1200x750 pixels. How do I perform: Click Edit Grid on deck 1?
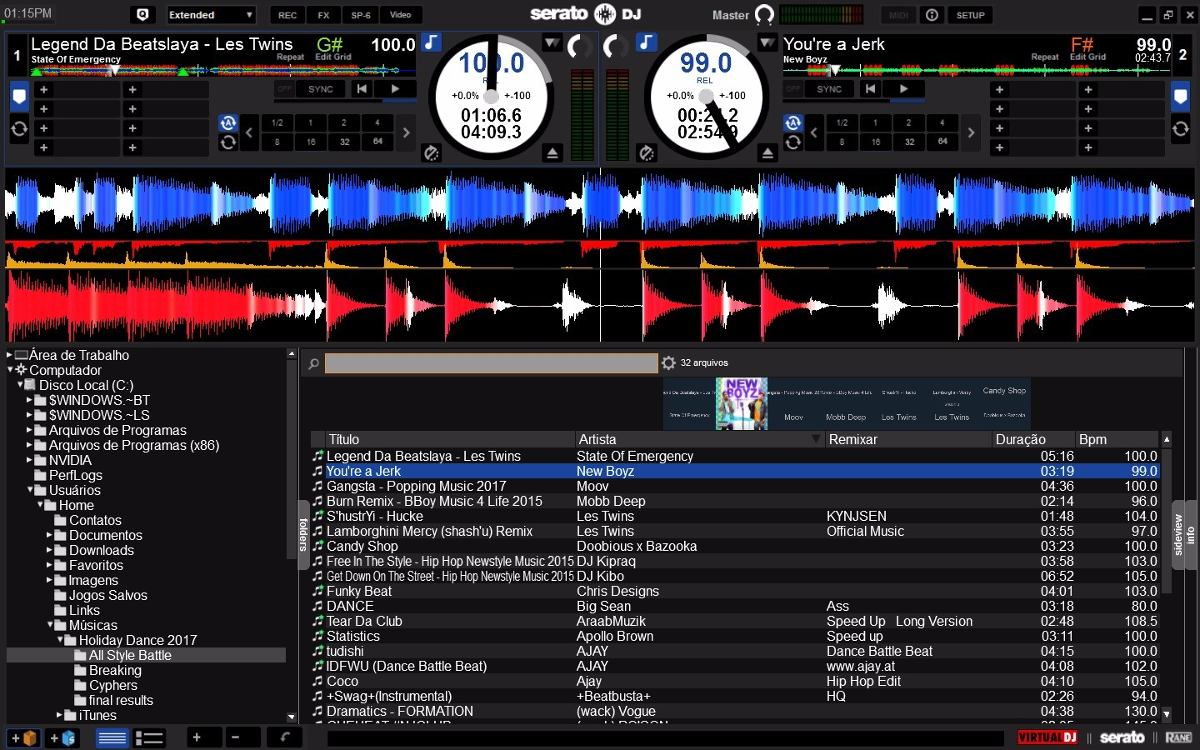(x=333, y=57)
